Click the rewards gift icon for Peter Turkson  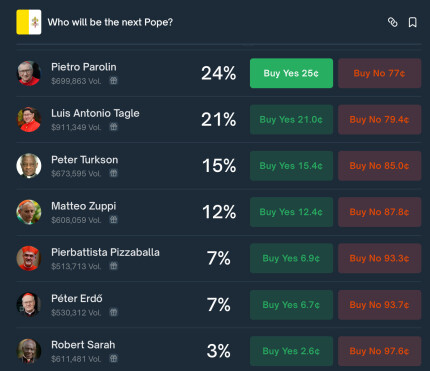click(113, 173)
